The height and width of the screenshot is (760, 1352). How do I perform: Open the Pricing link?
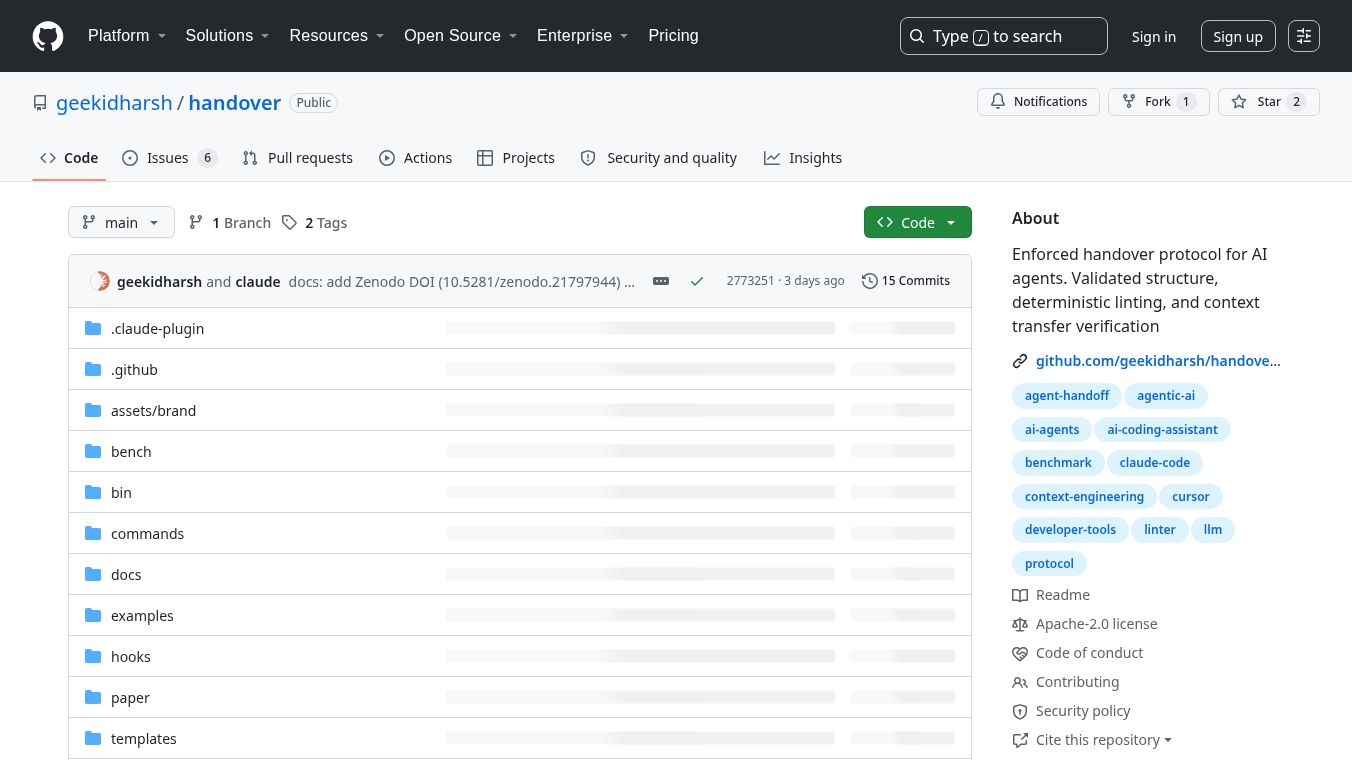point(673,35)
